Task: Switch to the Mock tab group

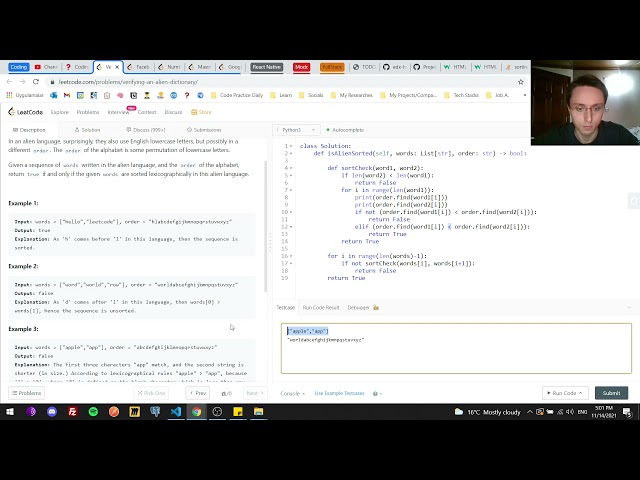Action: coord(302,67)
